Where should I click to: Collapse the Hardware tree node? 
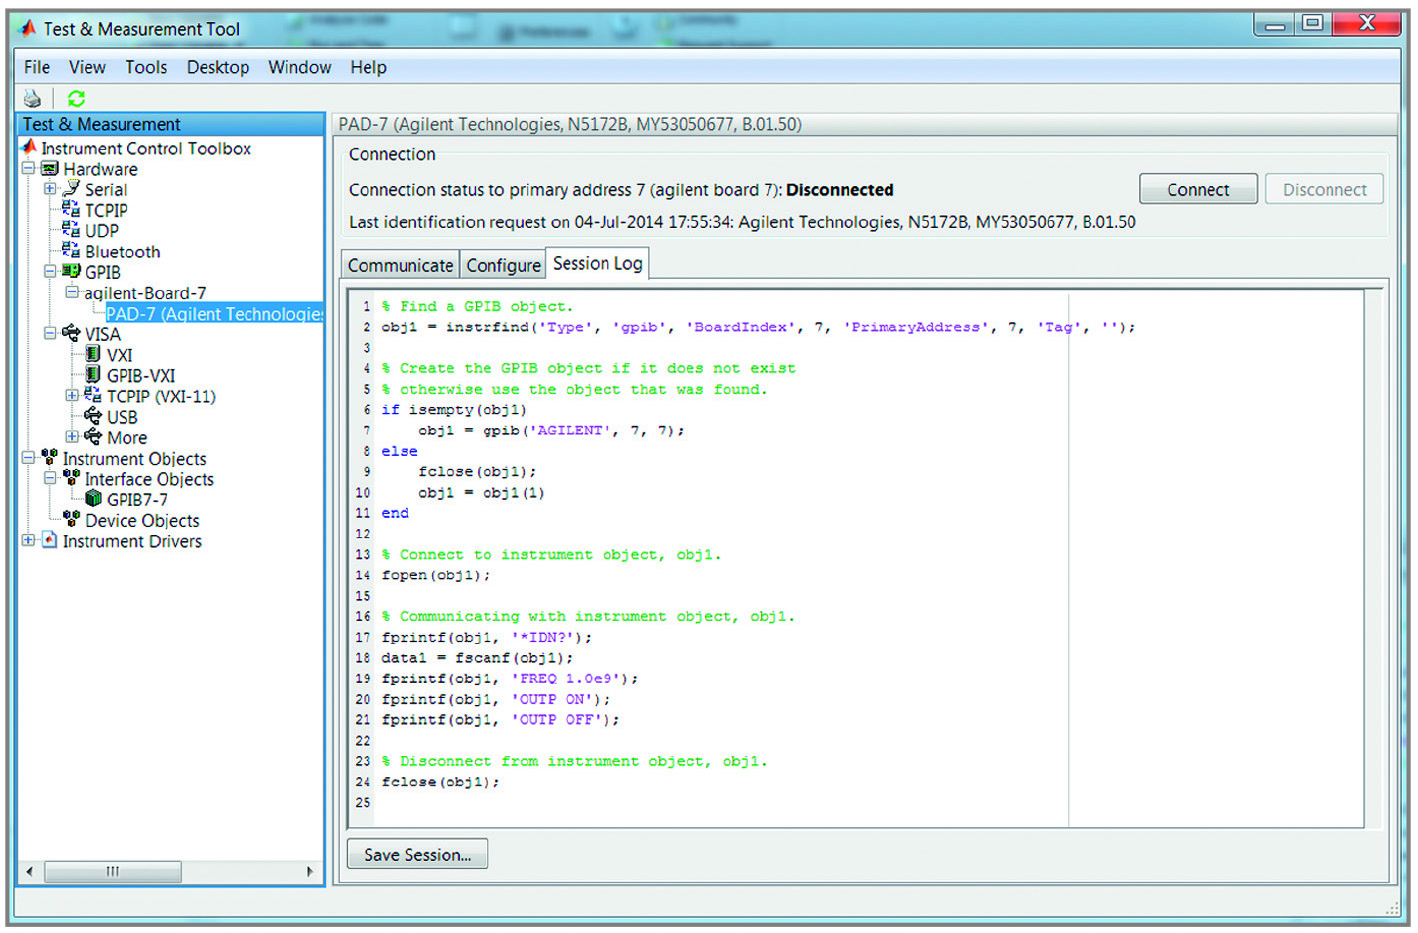click(x=29, y=168)
